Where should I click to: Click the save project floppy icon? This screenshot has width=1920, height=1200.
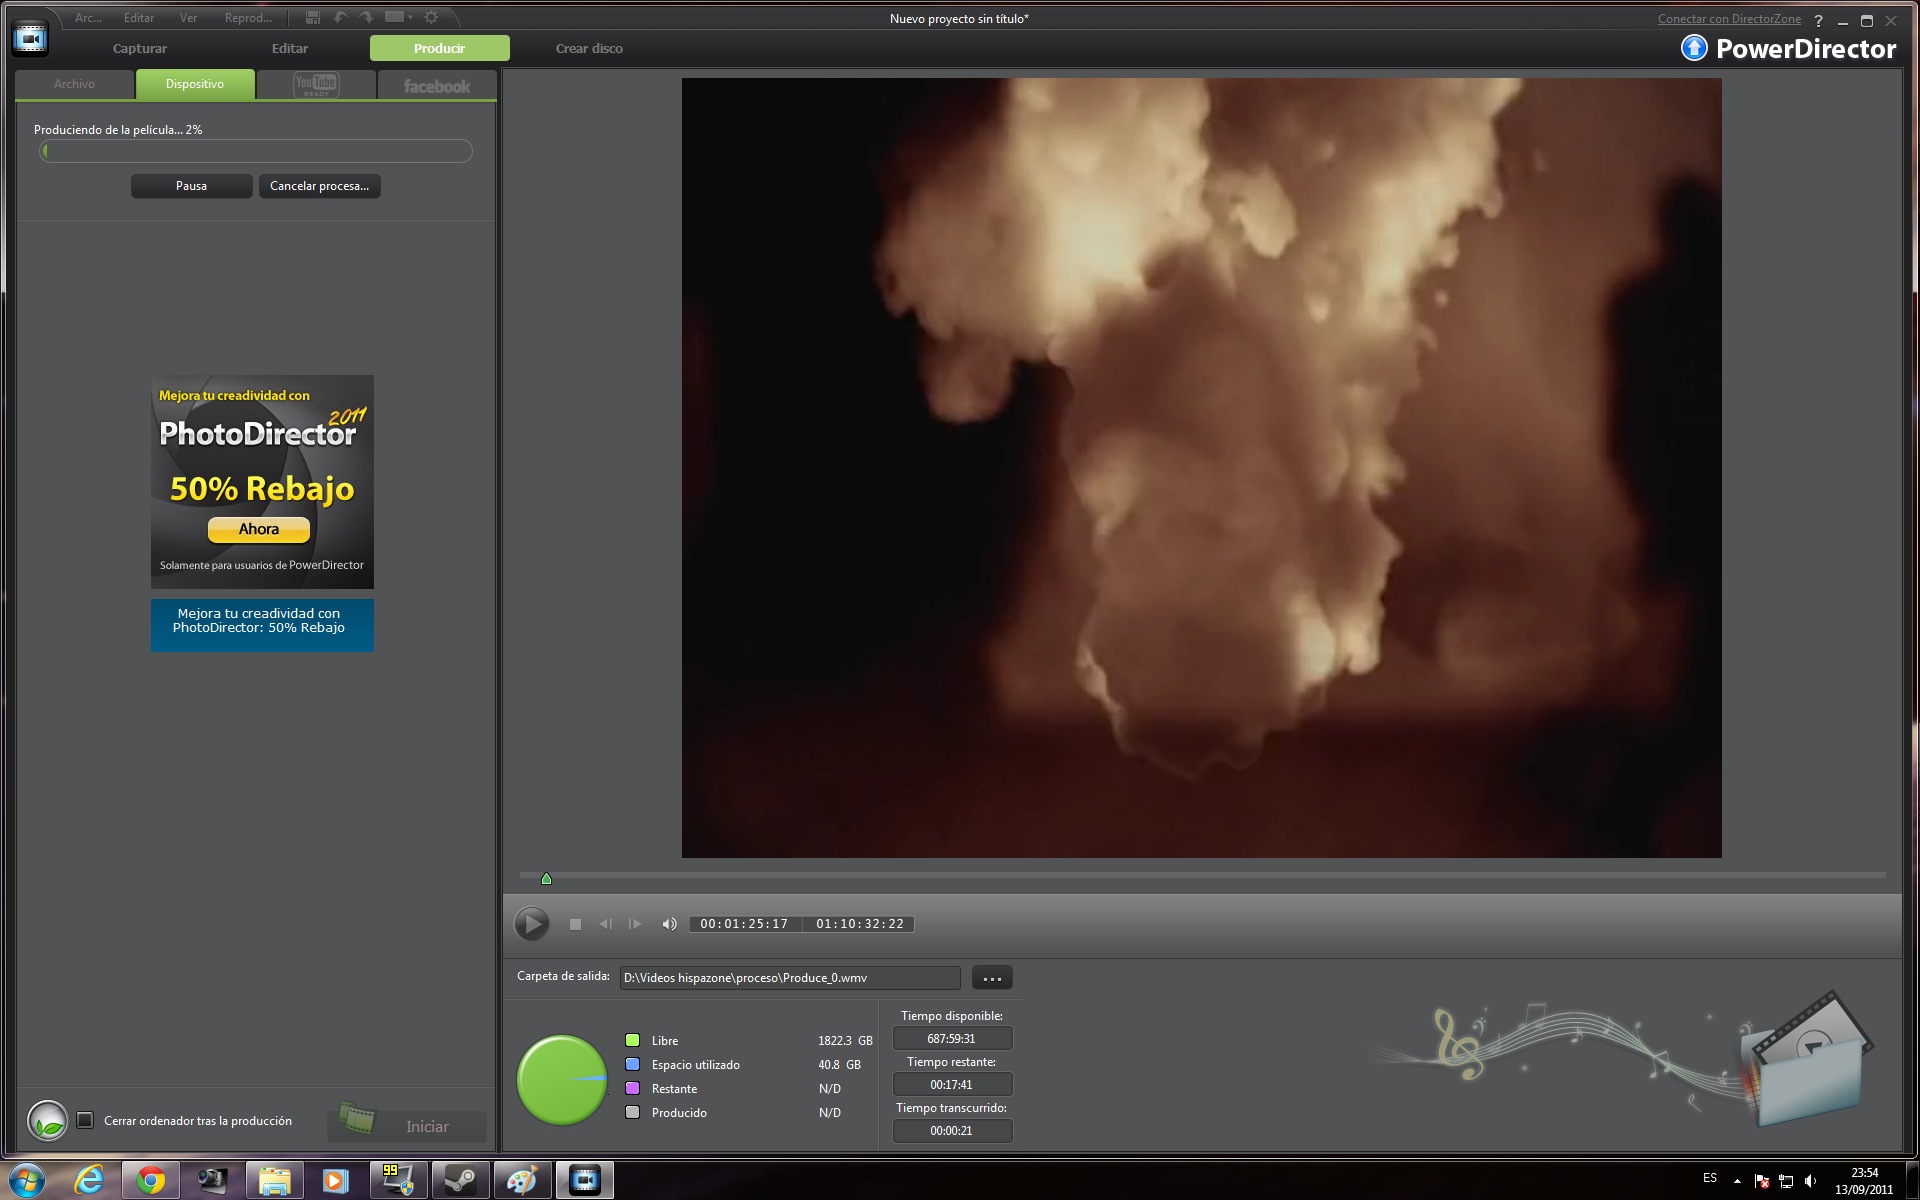tap(313, 18)
